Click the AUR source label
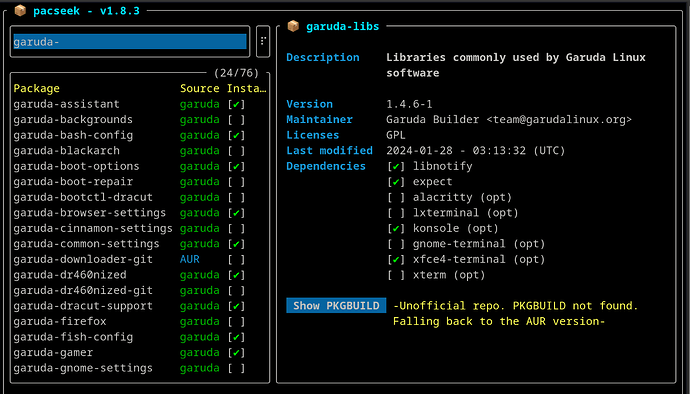The width and height of the screenshot is (690, 394). (x=190, y=259)
